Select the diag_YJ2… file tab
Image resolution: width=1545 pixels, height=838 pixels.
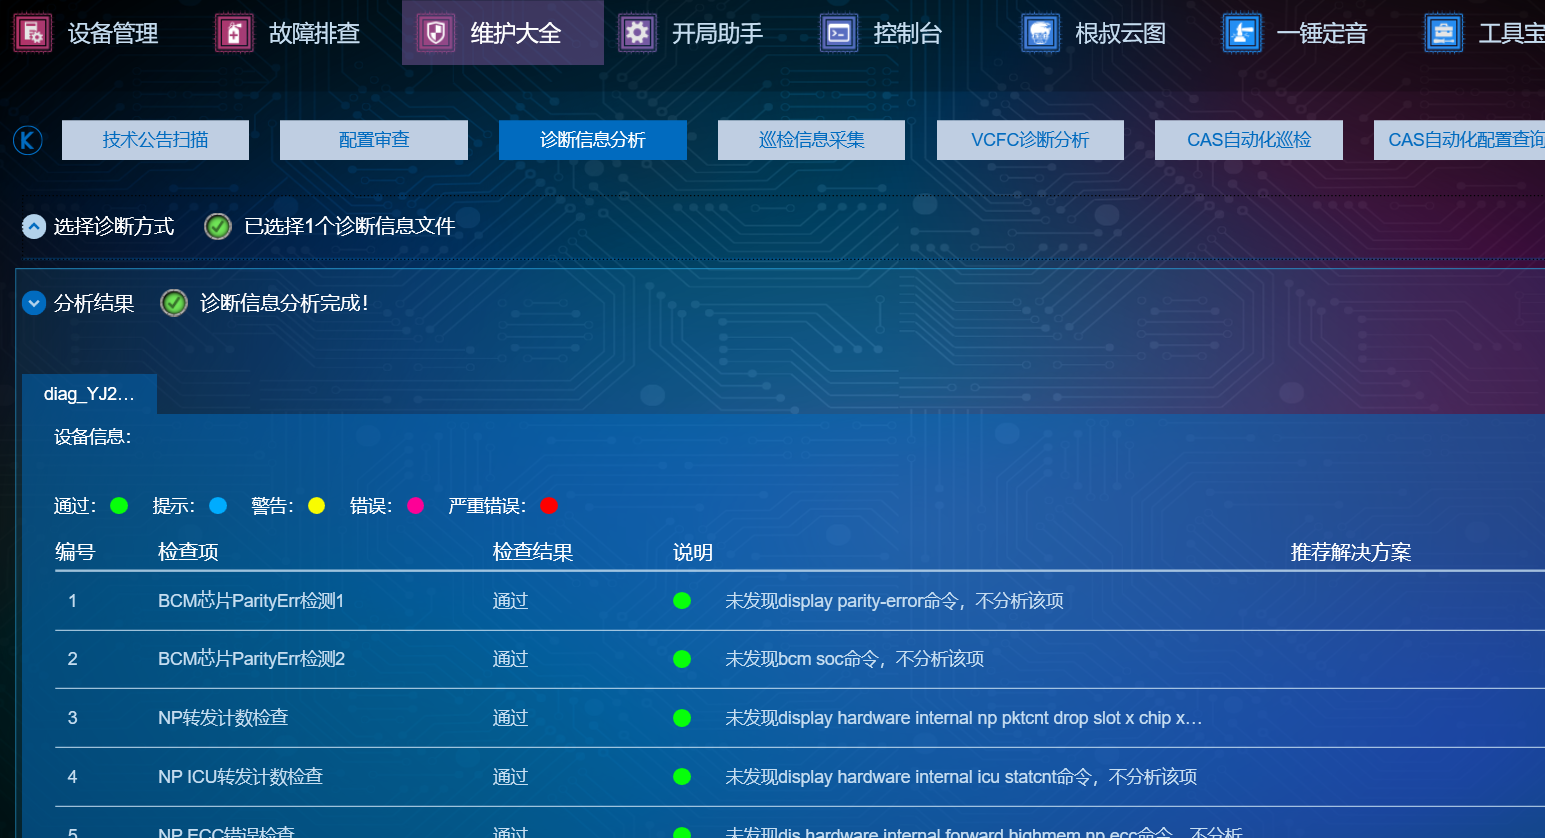89,394
